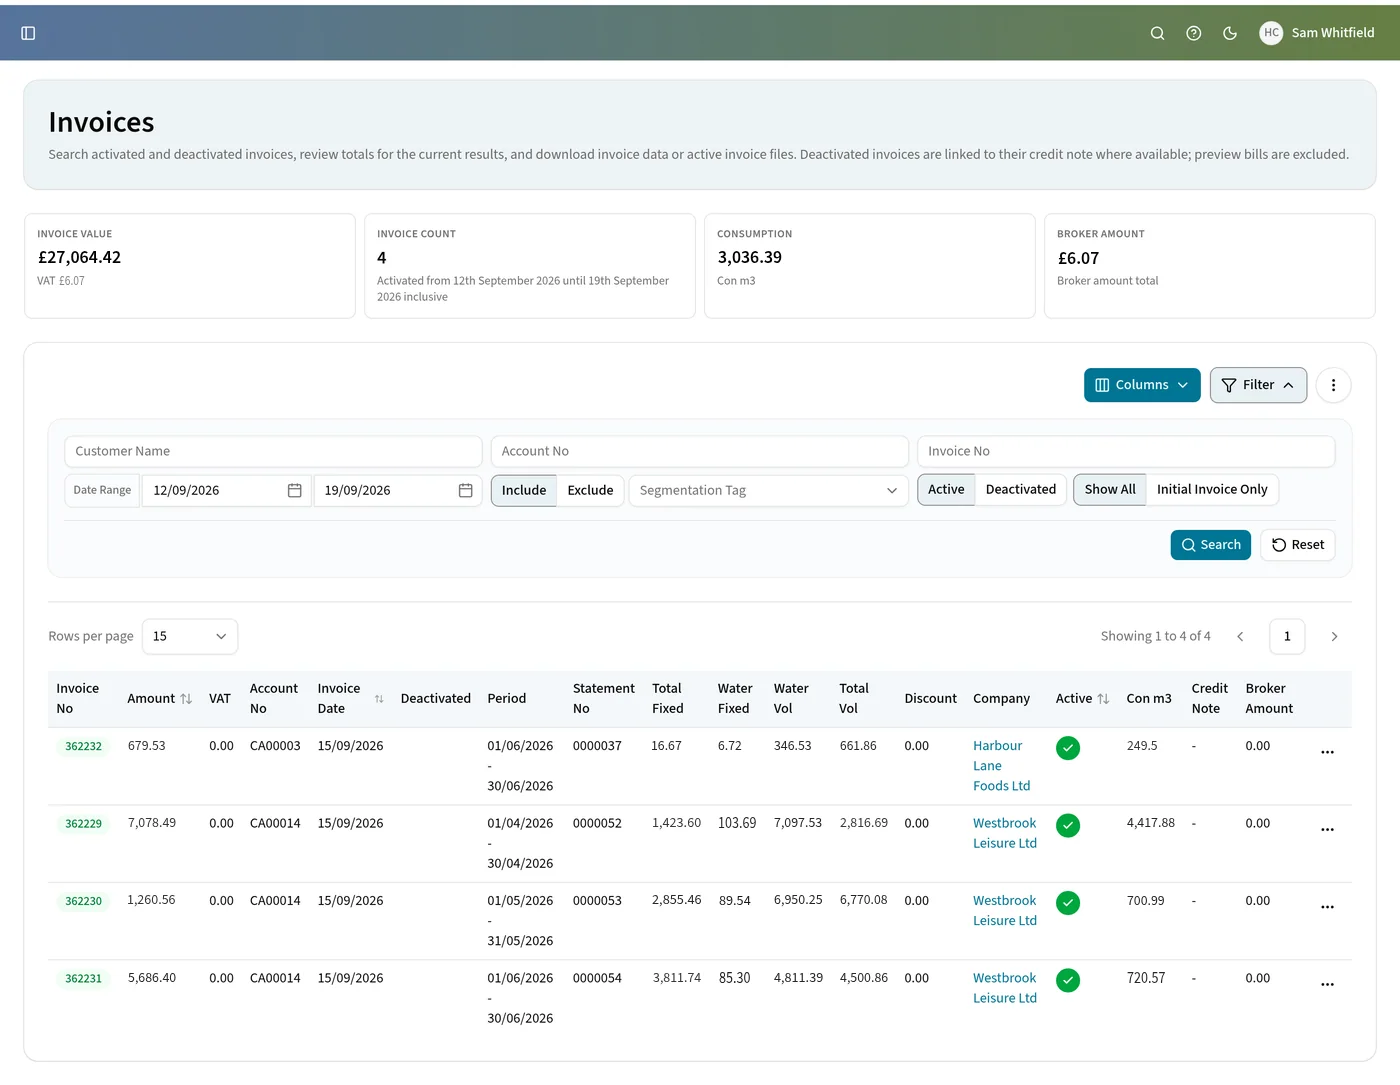This screenshot has height=1085, width=1400.
Task: Click active checkmark for invoice 362230
Action: (x=1068, y=903)
